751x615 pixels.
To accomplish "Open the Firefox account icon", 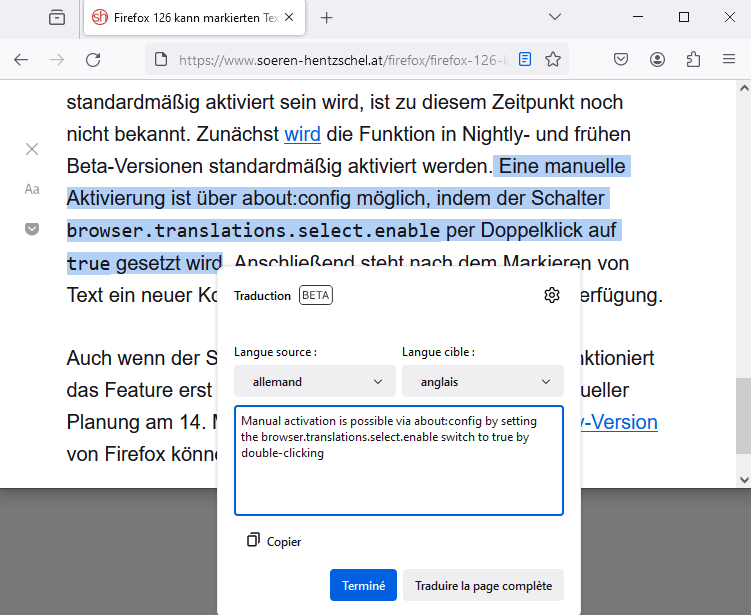I will point(657,59).
